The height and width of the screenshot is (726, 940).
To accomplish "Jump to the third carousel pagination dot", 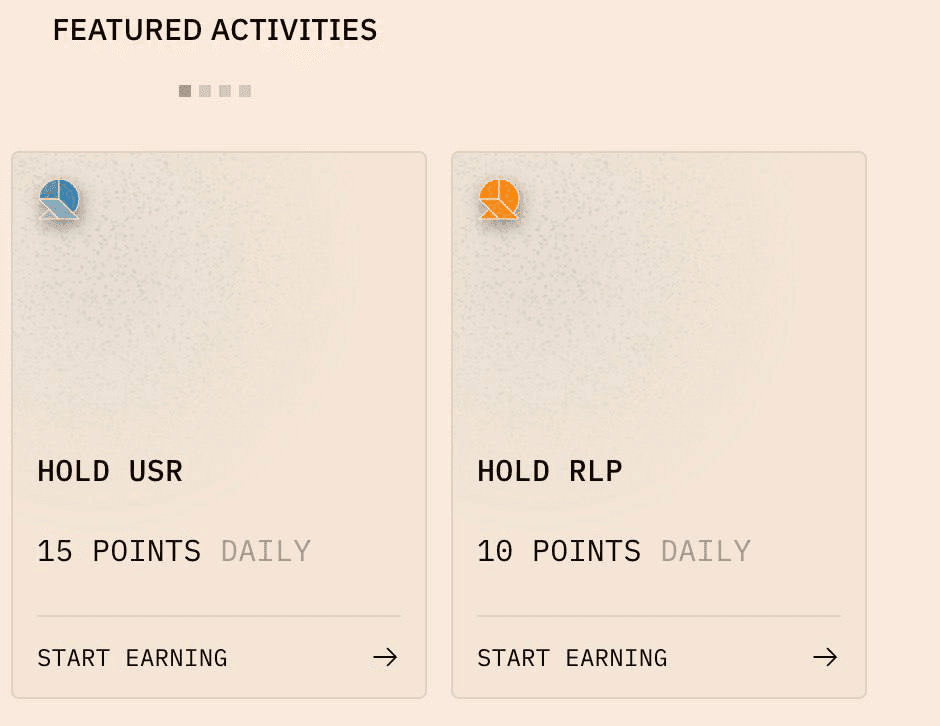I will tap(225, 91).
